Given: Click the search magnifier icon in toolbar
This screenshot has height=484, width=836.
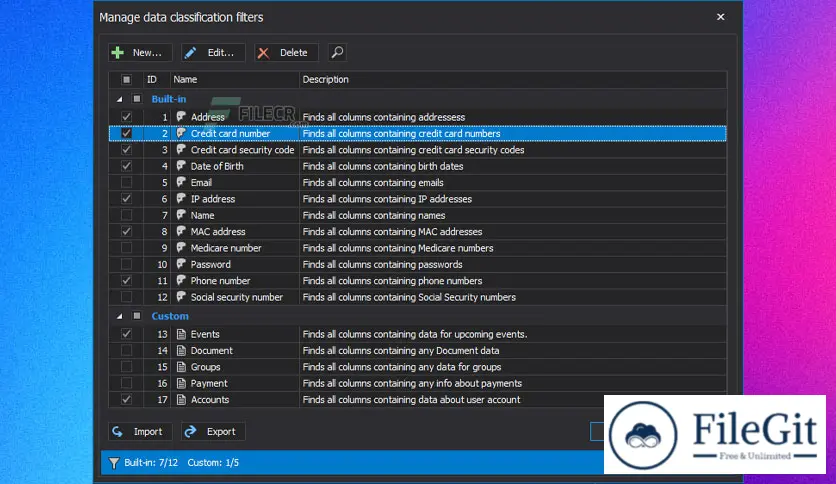Looking at the screenshot, I should coord(337,52).
